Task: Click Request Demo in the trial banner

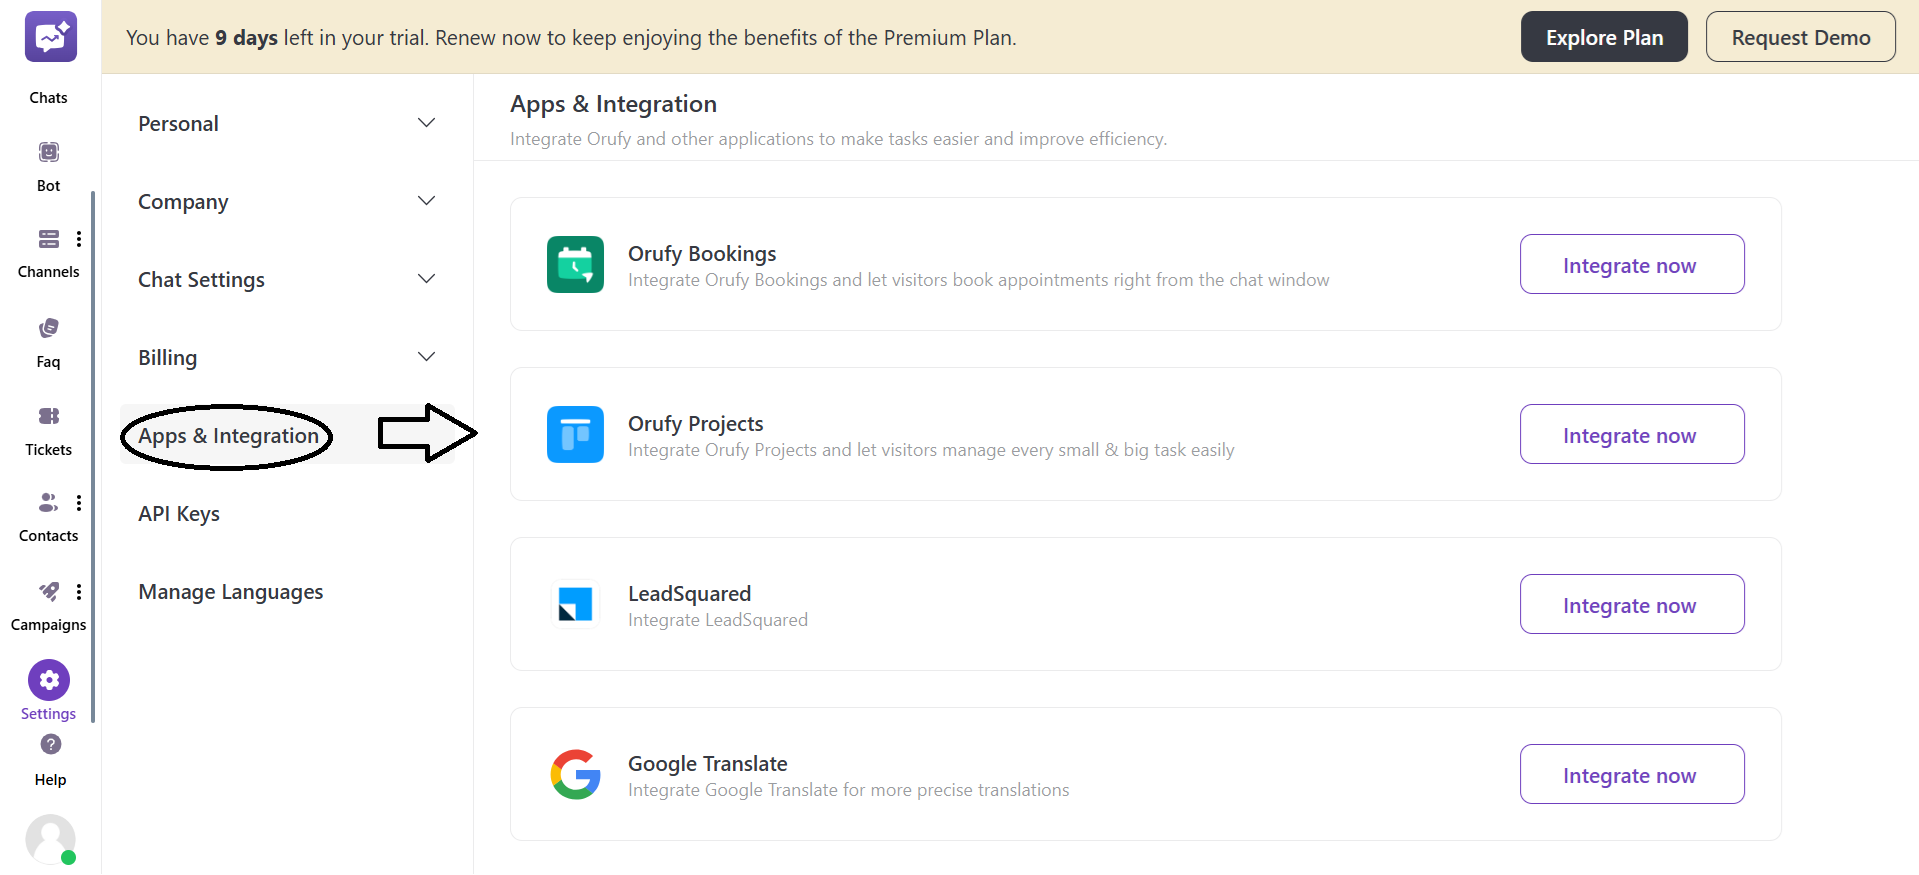Action: point(1799,36)
